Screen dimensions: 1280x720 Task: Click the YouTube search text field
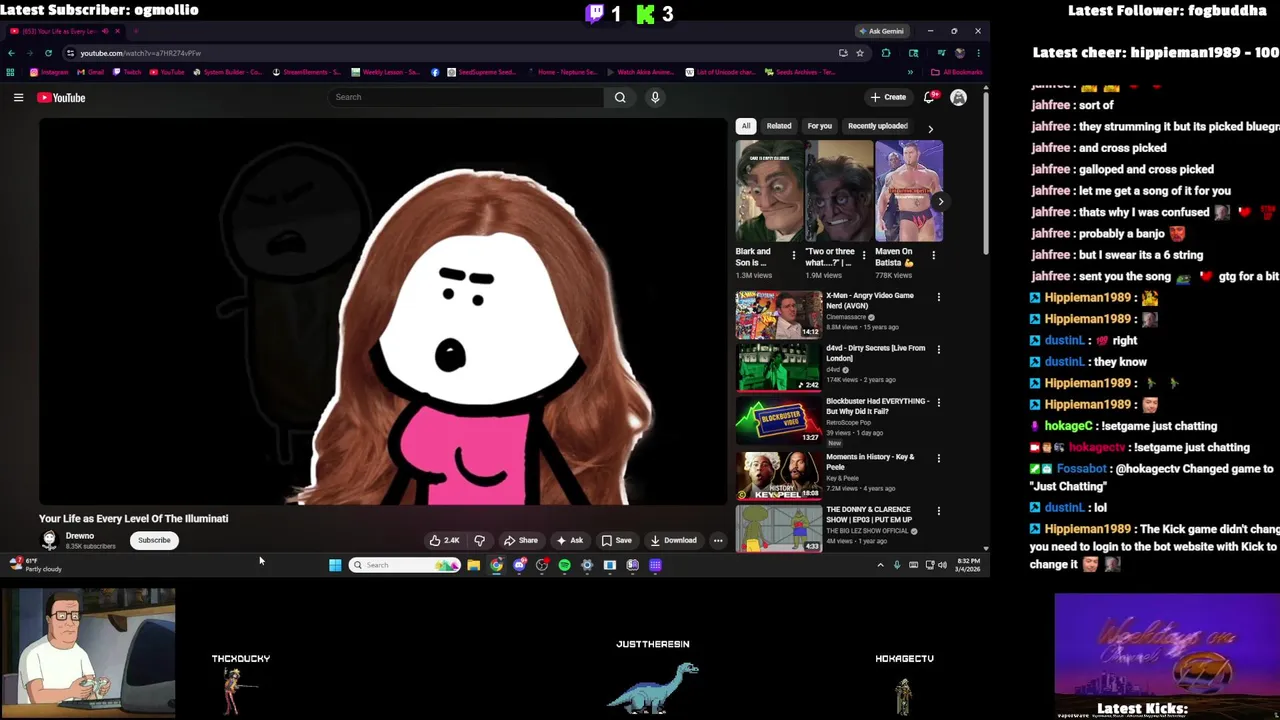pos(467,97)
